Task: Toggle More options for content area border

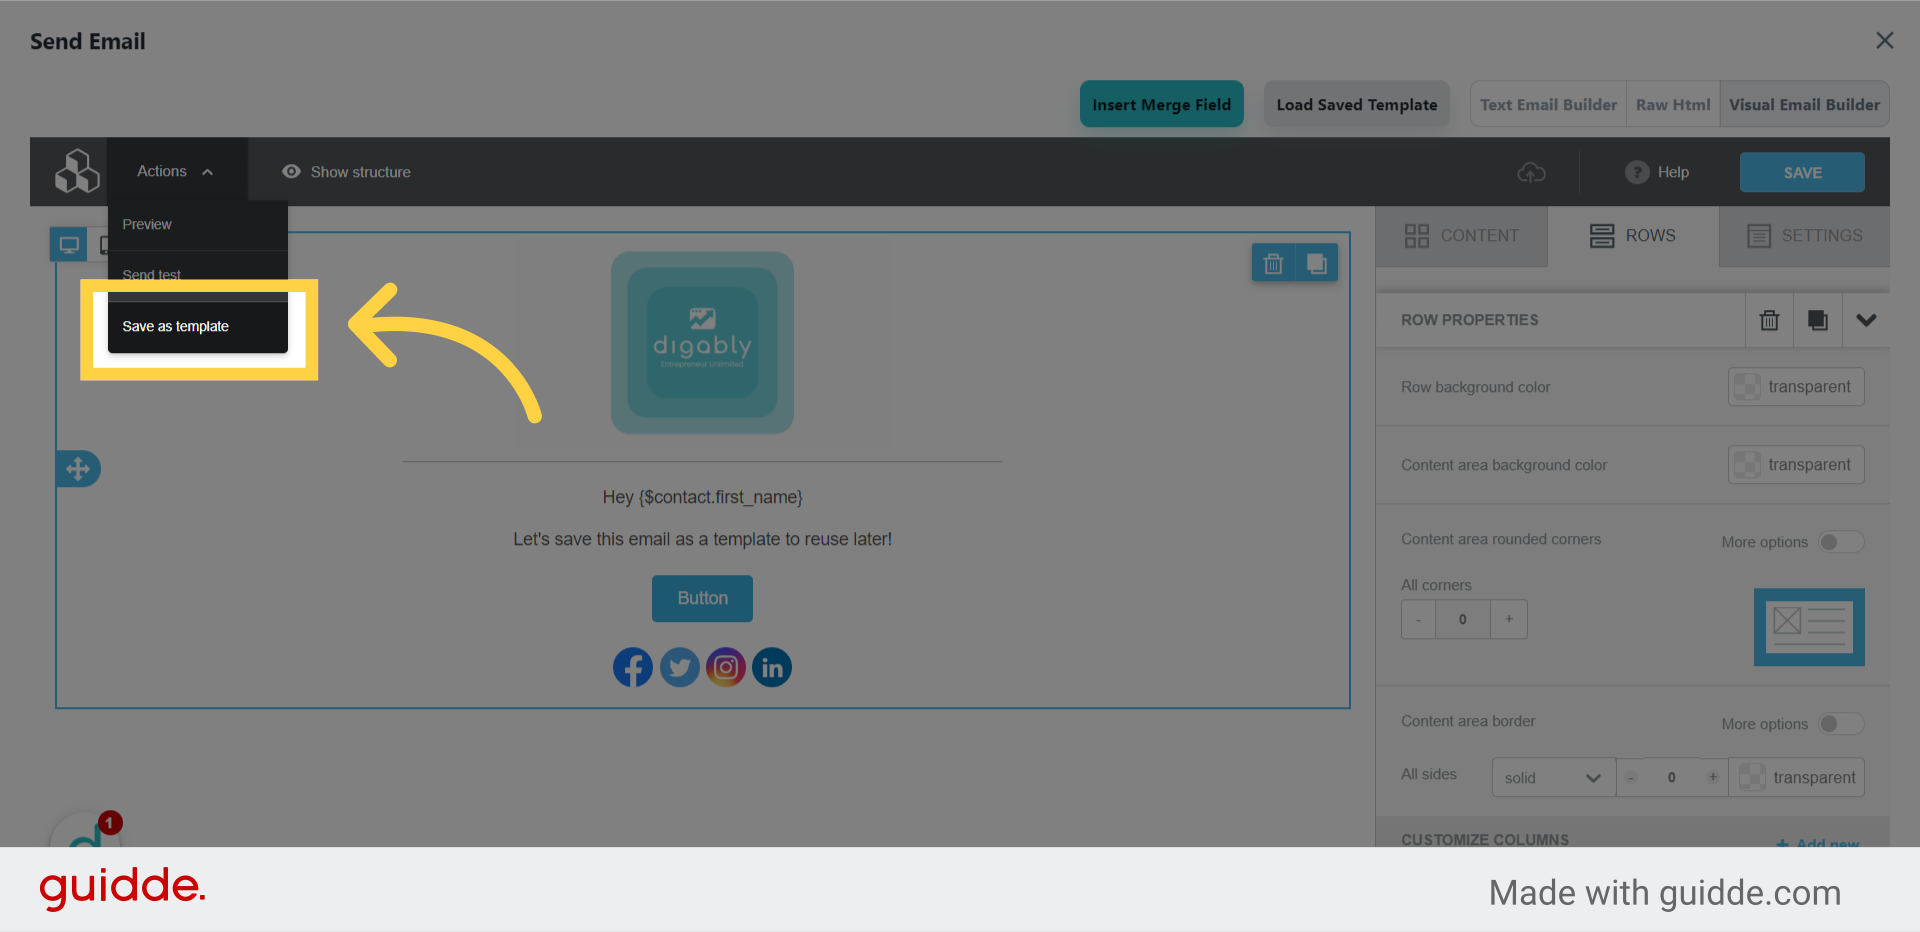Action: click(x=1841, y=724)
